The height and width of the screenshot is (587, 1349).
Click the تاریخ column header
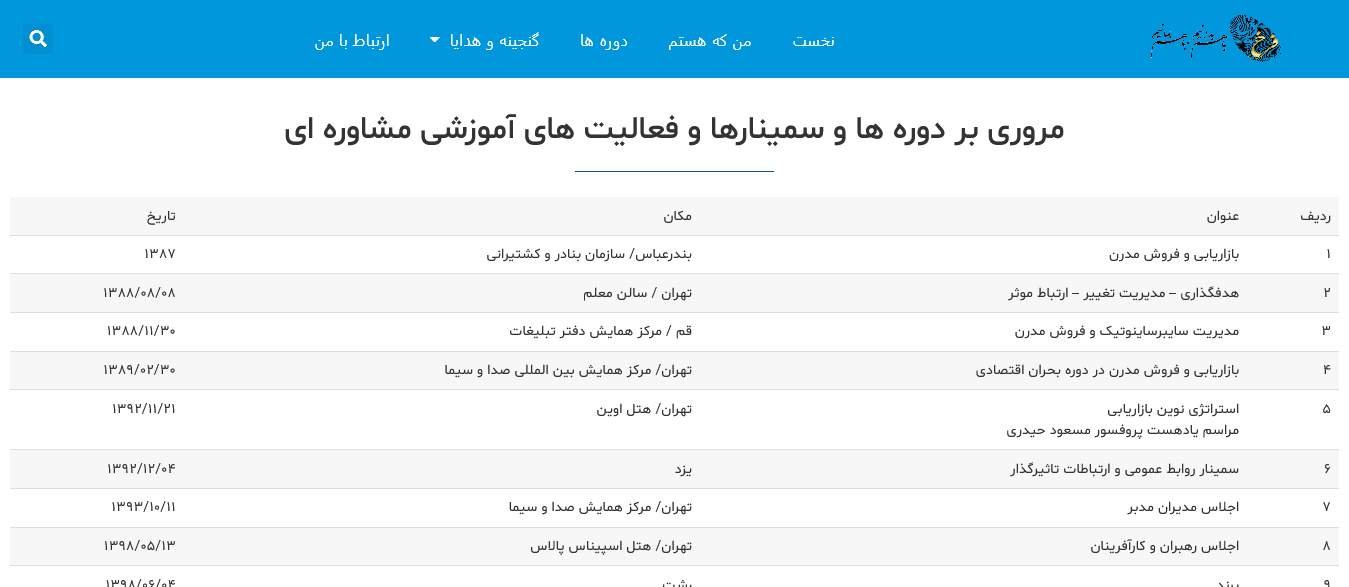pyautogui.click(x=161, y=216)
